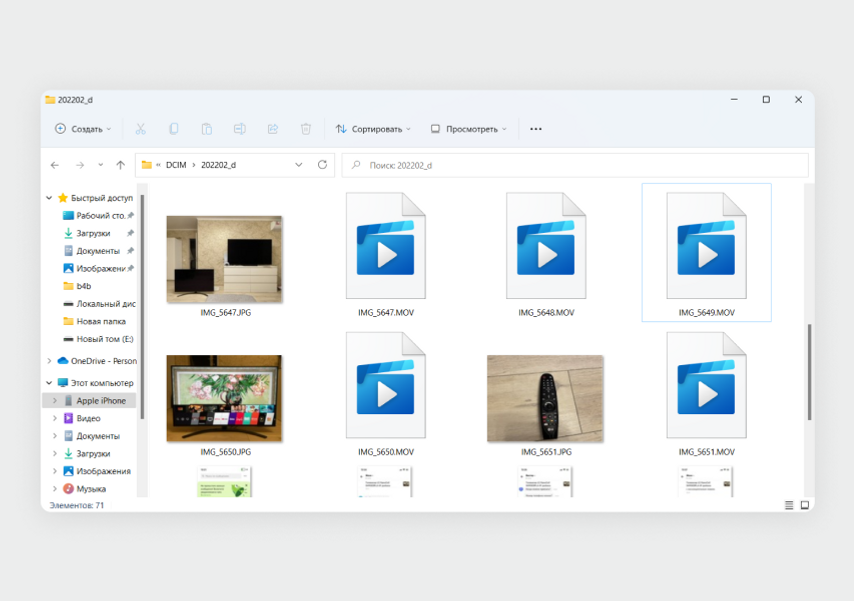Viewport: 854px width, 601px height.
Task: Switch to details list view icon
Action: pos(789,505)
